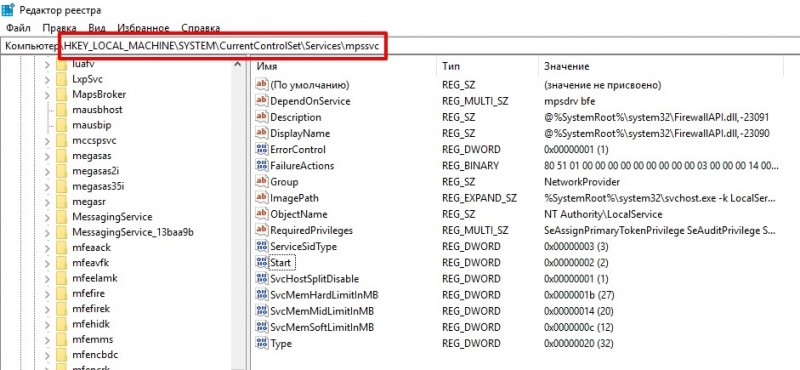Select the mfefirek tree item
The image size is (800, 370).
pyautogui.click(x=91, y=309)
